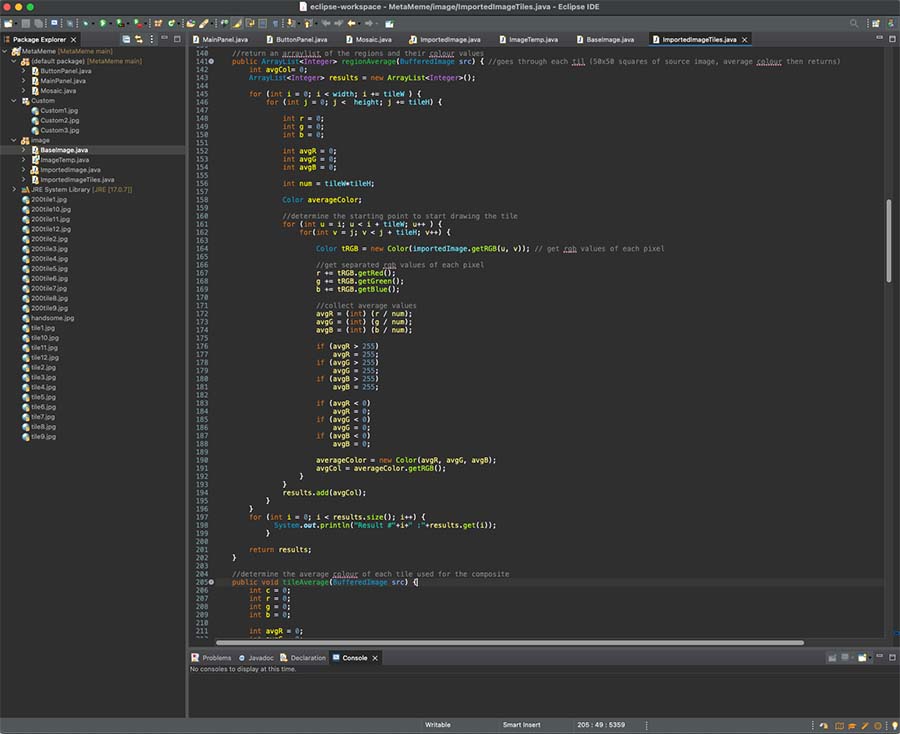Collapse the regionAverage method fold marker
The width and height of the screenshot is (900, 734).
point(211,62)
